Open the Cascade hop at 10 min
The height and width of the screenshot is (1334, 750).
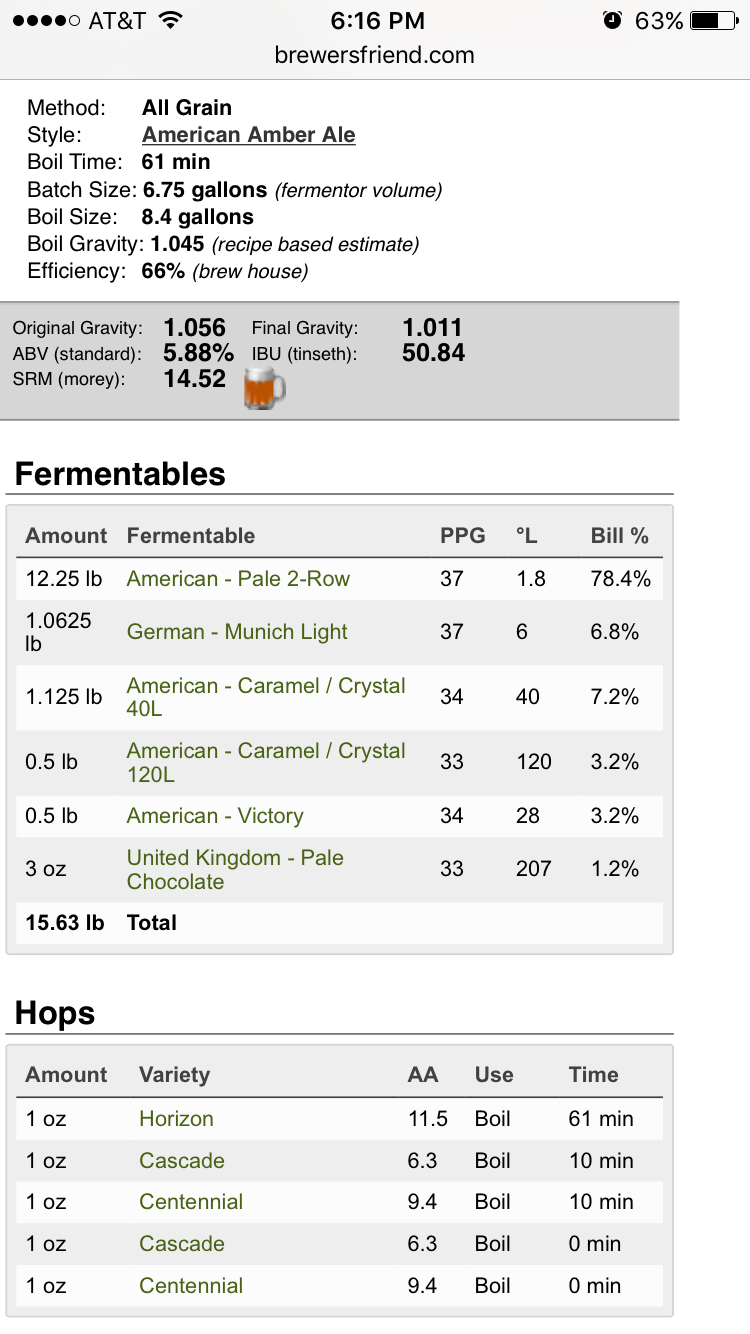point(182,1161)
